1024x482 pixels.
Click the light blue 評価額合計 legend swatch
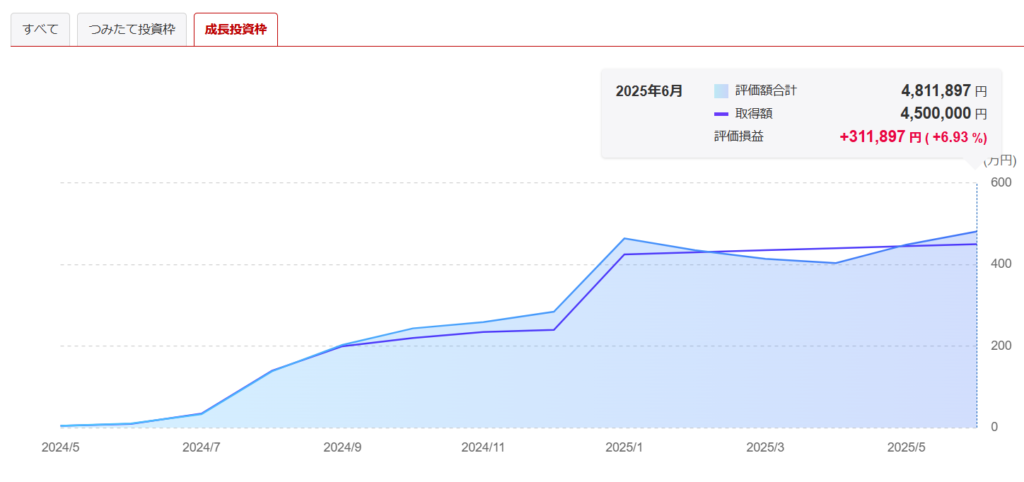click(x=721, y=91)
